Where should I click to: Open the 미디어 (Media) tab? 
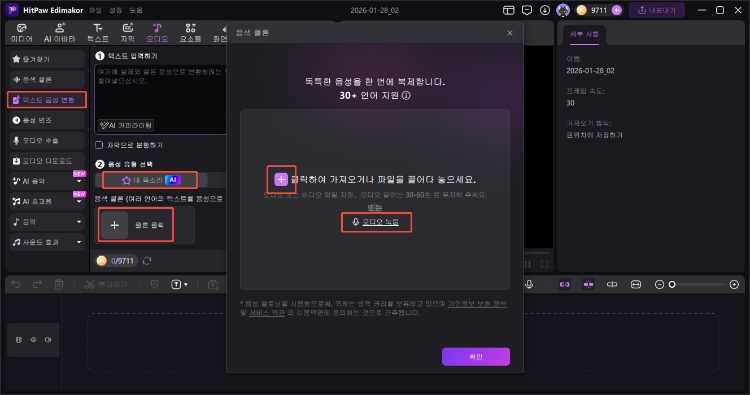[22, 33]
